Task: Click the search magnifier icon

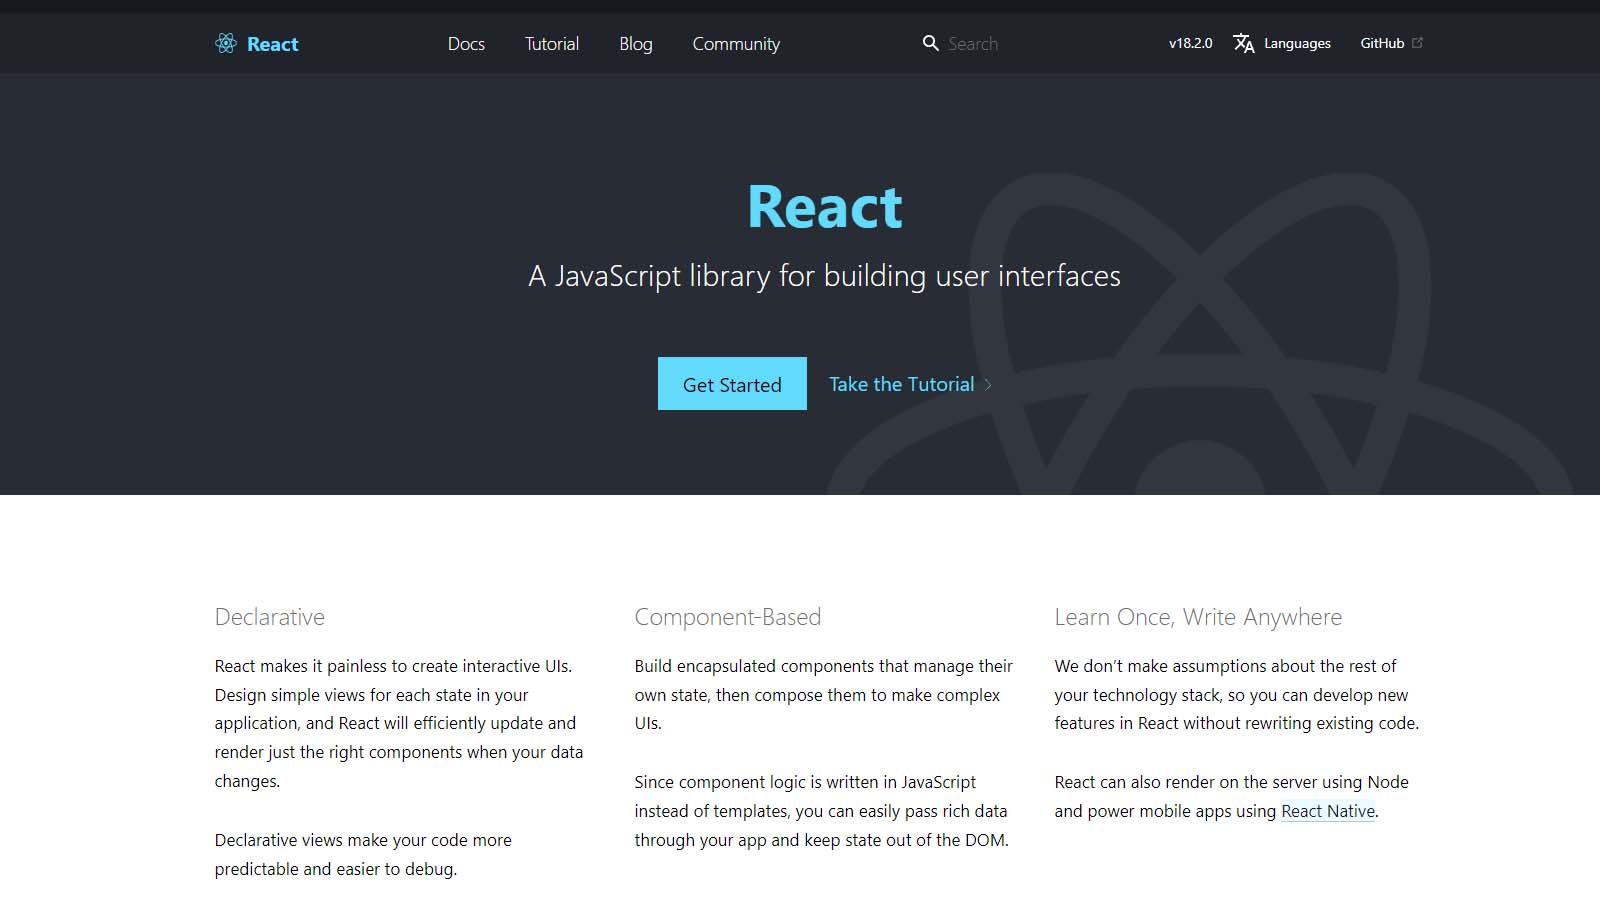Action: pyautogui.click(x=930, y=43)
